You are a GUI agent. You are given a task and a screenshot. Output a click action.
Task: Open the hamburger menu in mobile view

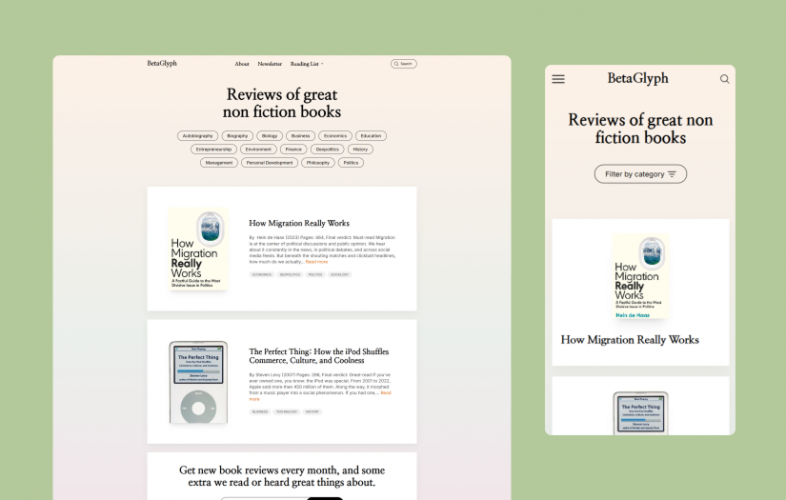(558, 79)
